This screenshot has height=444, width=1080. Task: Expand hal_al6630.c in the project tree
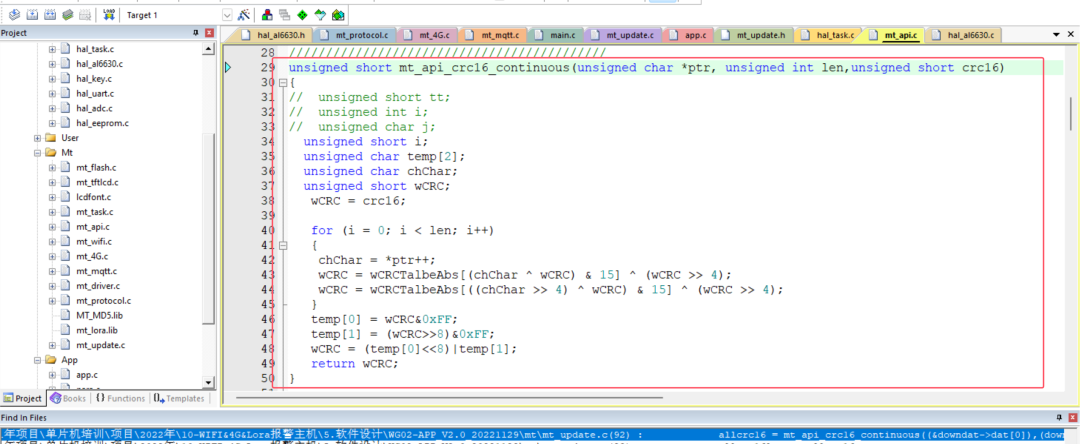point(52,64)
